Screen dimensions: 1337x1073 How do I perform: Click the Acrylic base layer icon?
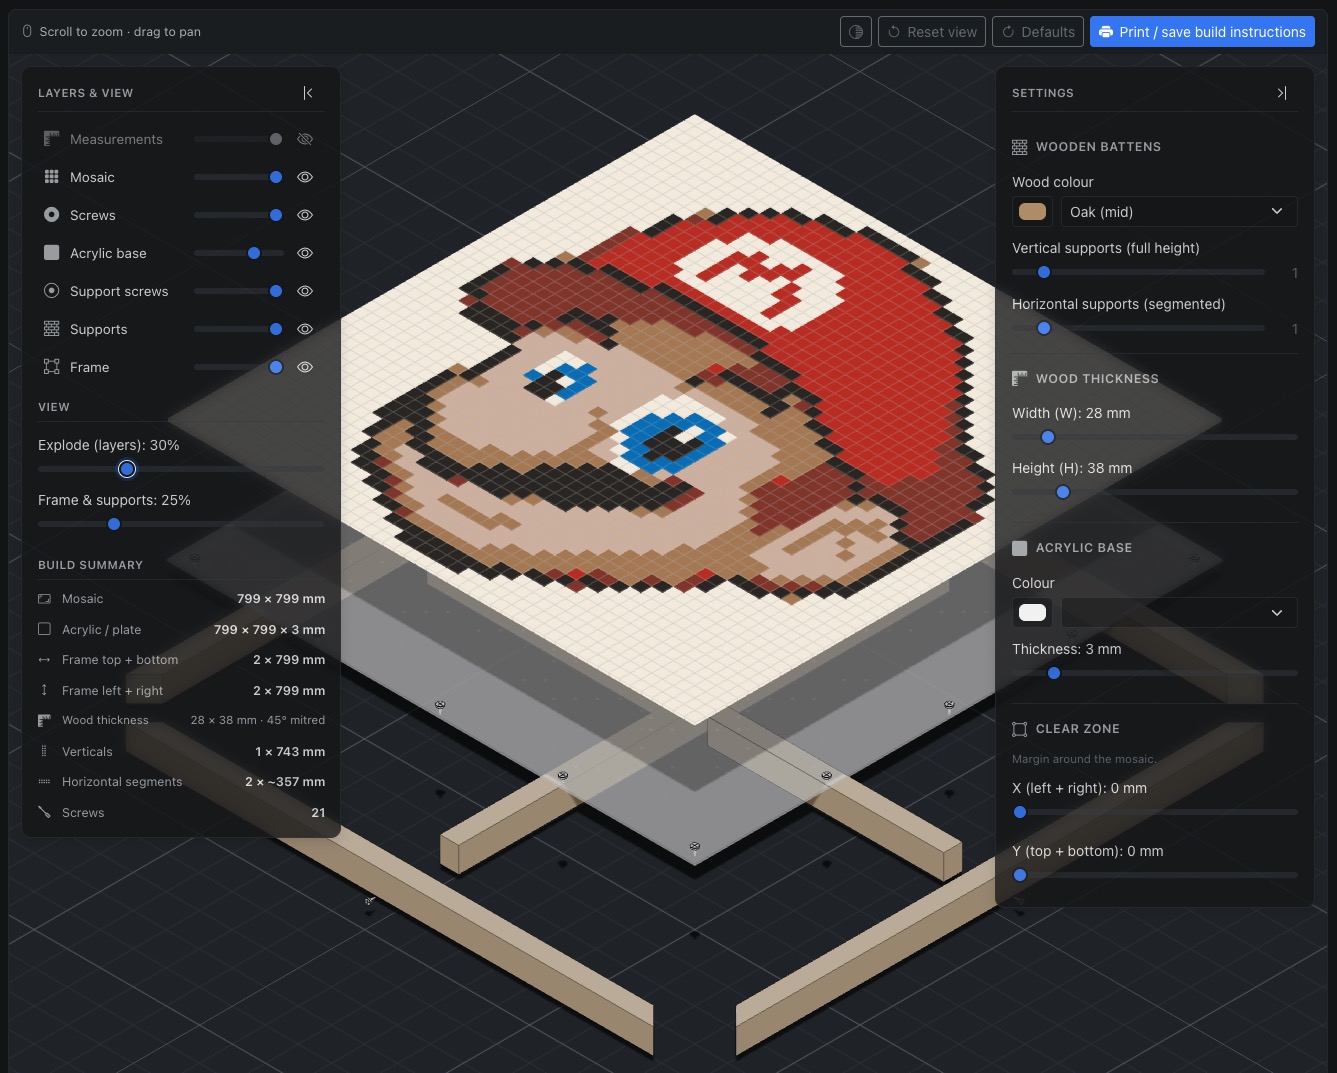coord(52,253)
